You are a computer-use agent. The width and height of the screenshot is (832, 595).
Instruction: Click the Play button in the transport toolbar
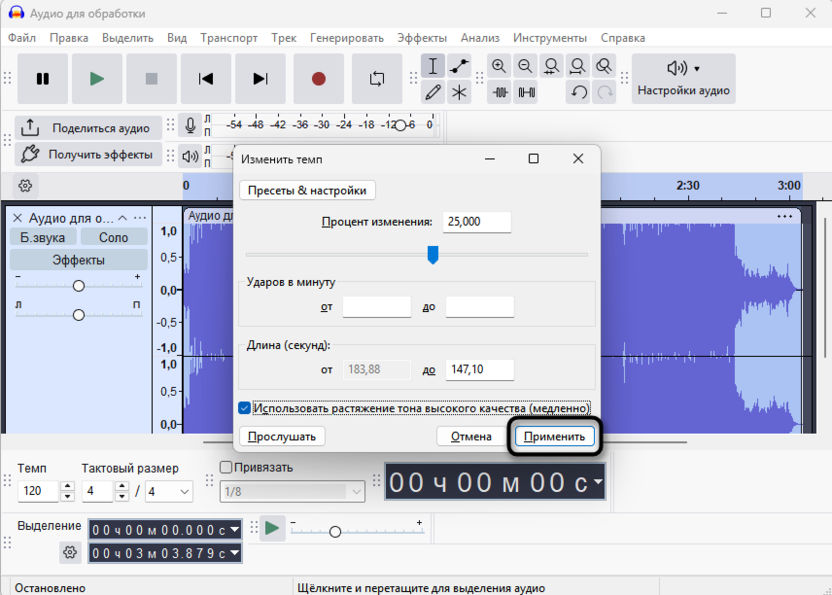[97, 79]
